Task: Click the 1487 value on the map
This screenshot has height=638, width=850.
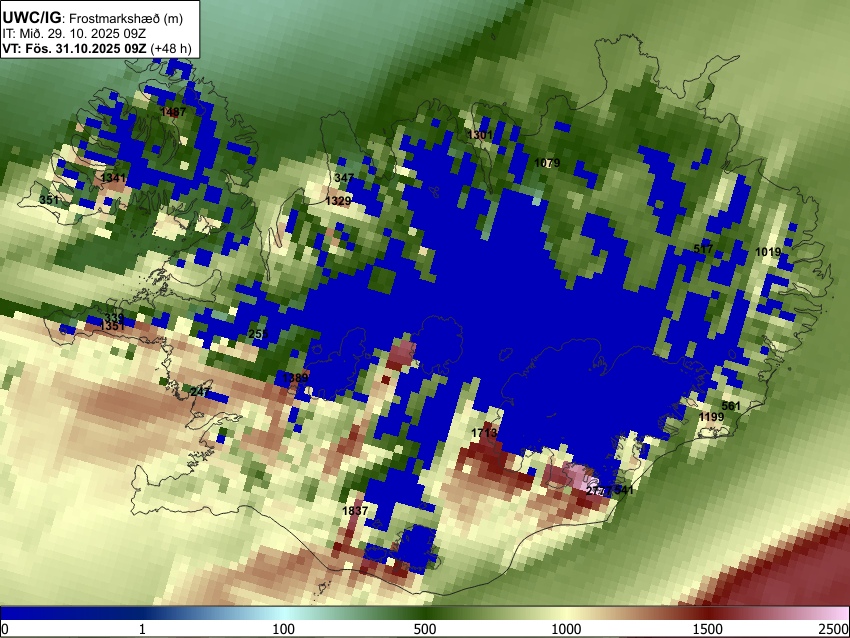Action: point(173,112)
